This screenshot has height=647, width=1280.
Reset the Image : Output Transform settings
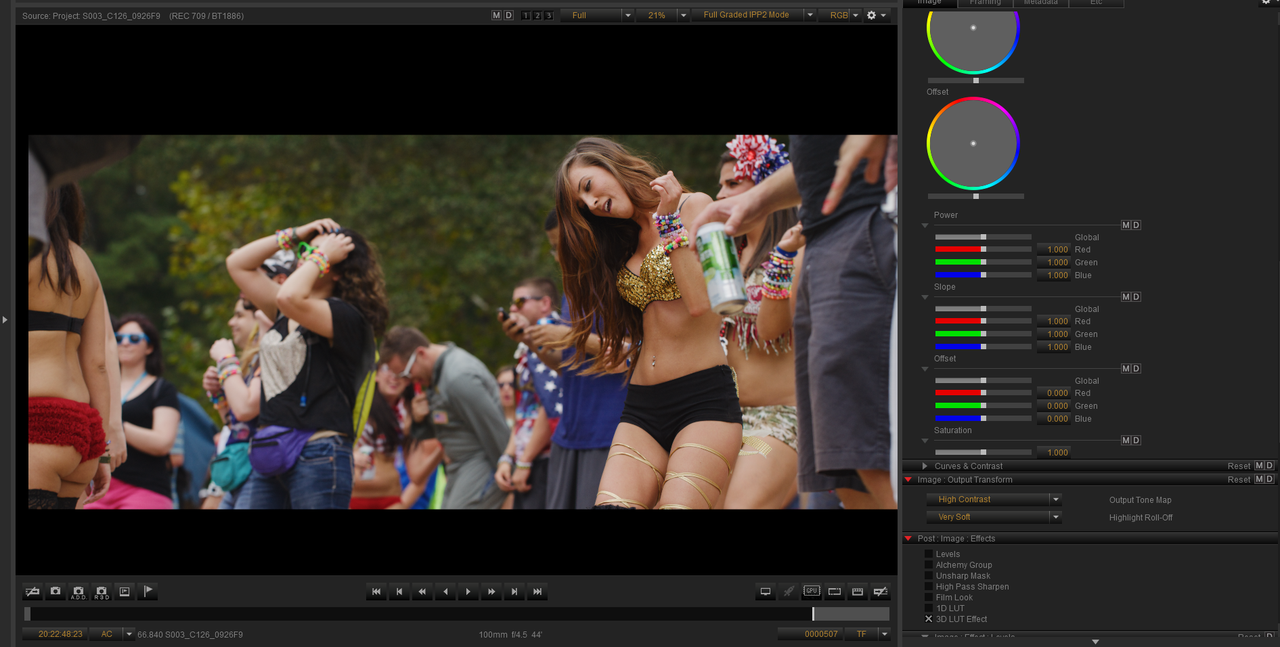click(x=1239, y=480)
